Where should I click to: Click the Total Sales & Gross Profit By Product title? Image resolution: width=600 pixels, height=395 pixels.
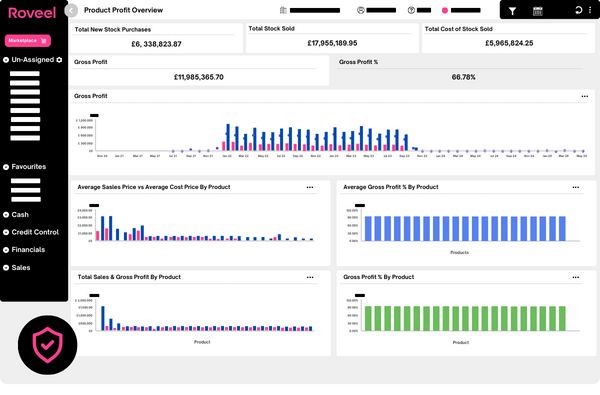pyautogui.click(x=129, y=277)
